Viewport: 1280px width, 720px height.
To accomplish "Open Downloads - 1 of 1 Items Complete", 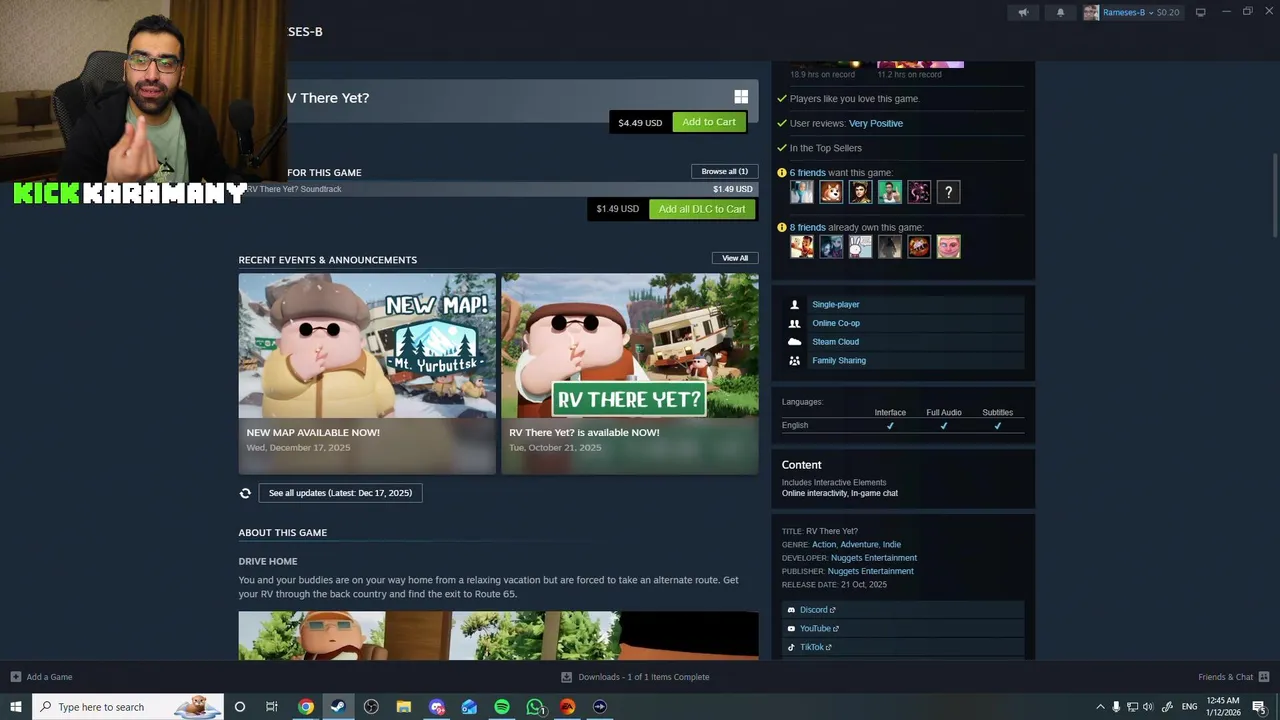I will point(635,677).
